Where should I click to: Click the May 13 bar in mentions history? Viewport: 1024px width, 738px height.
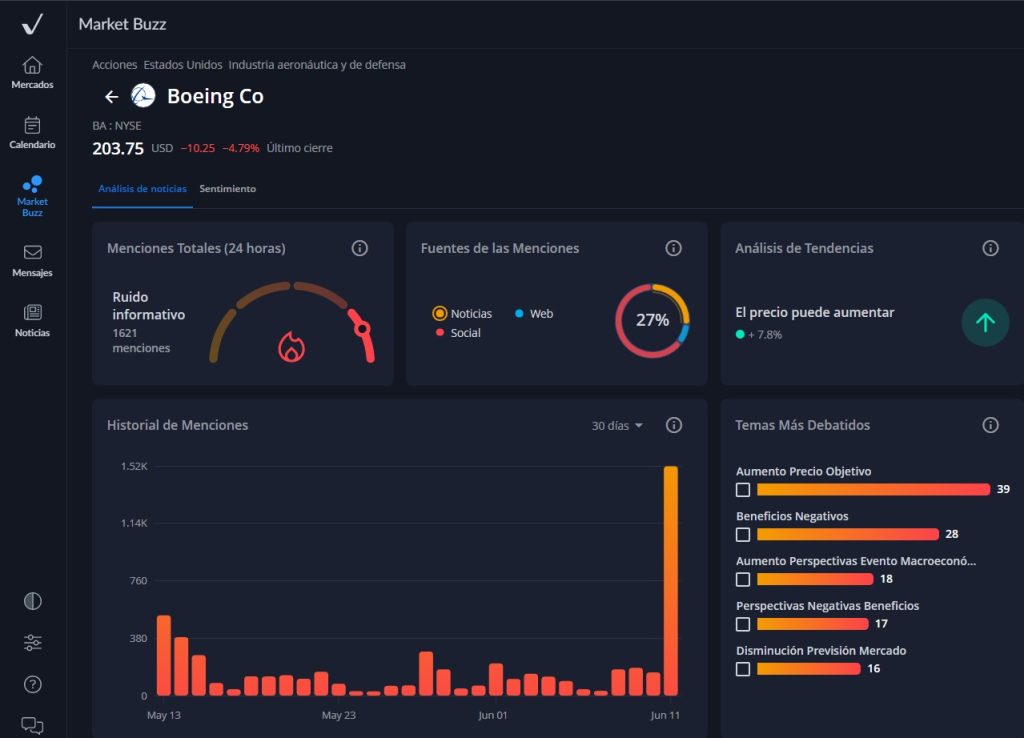click(164, 655)
